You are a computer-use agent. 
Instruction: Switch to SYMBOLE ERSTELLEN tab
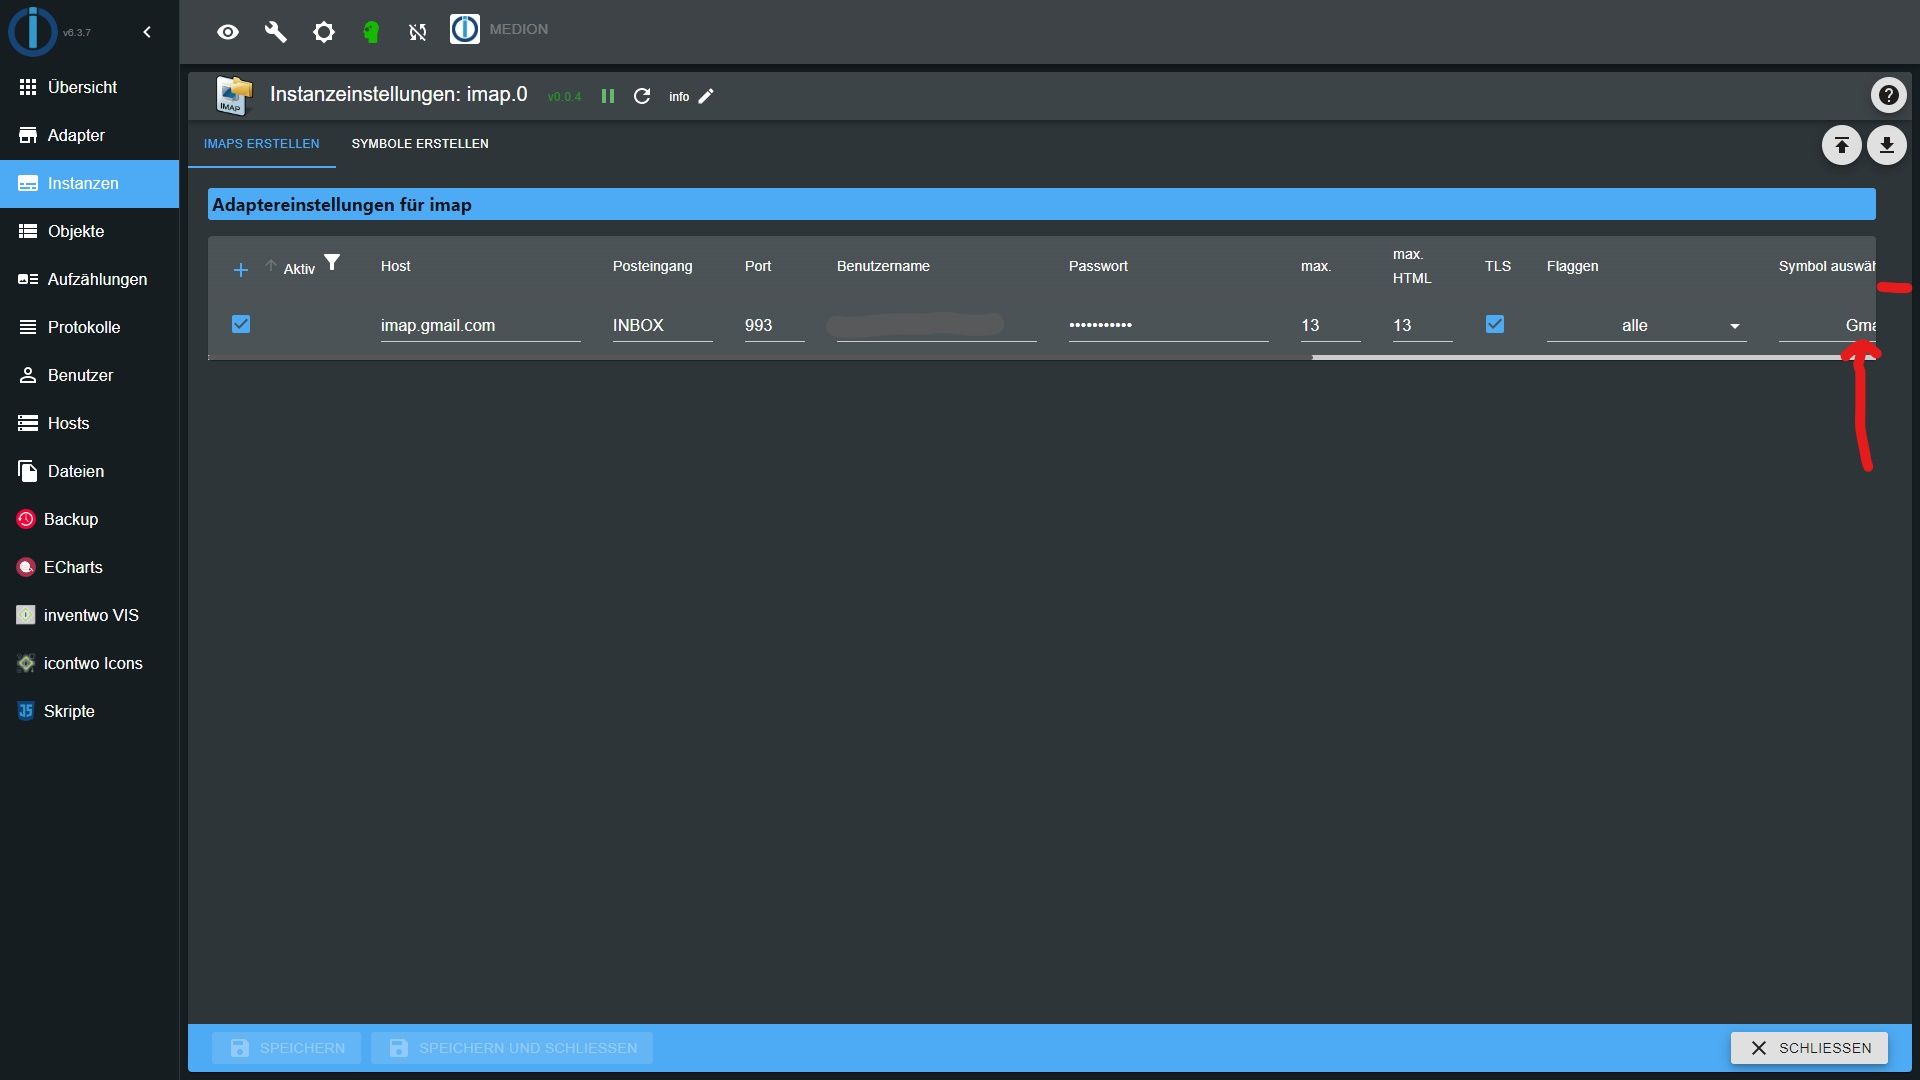(x=419, y=142)
